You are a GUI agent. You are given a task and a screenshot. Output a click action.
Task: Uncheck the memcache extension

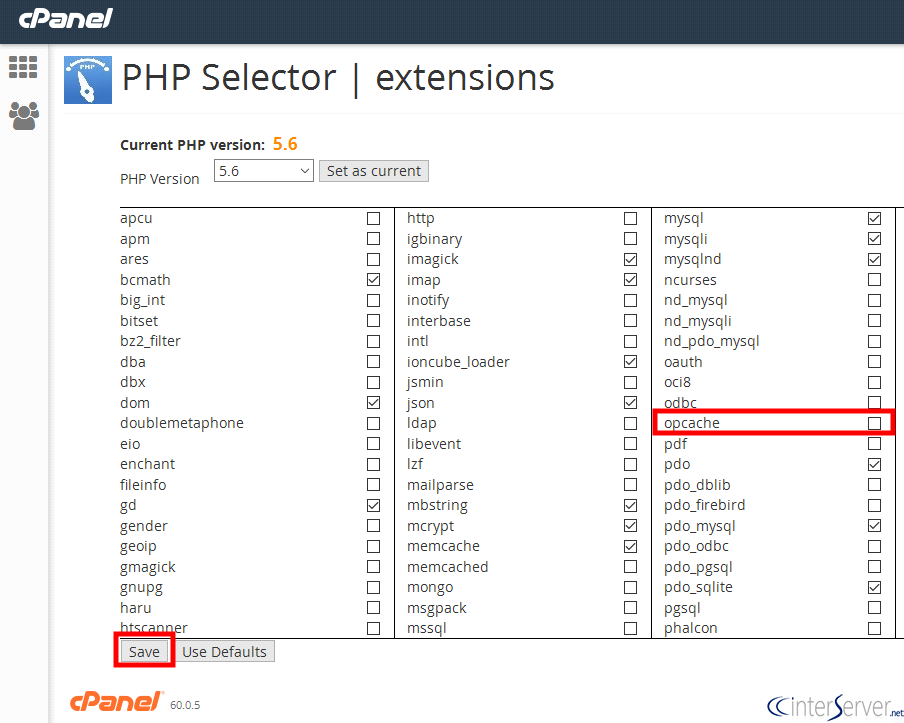click(x=631, y=546)
